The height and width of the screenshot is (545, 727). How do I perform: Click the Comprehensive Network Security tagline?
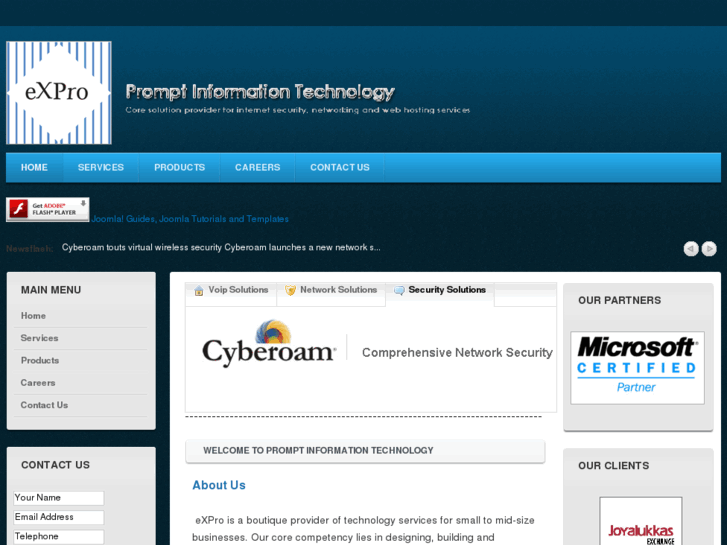tap(457, 353)
